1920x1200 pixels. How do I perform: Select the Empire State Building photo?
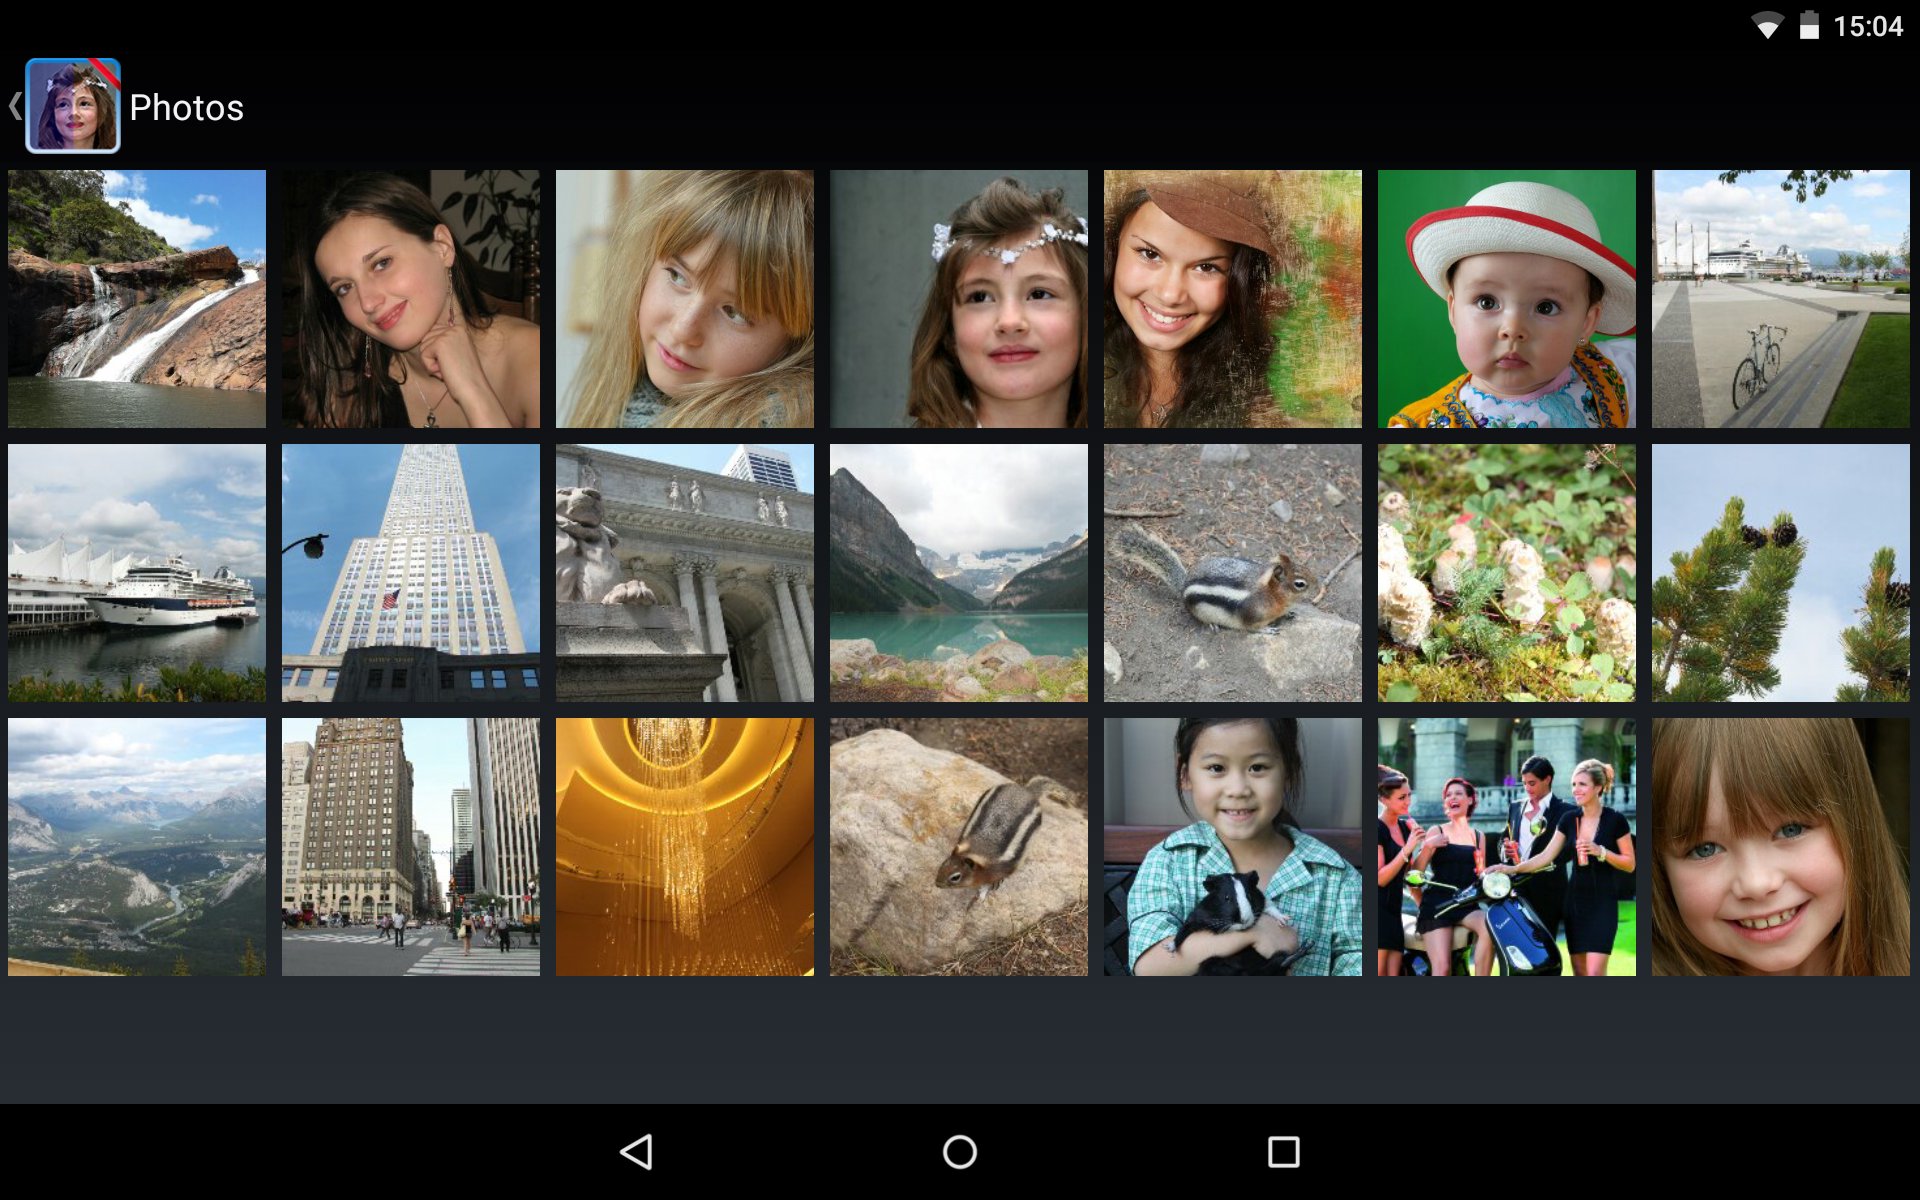pyautogui.click(x=411, y=572)
